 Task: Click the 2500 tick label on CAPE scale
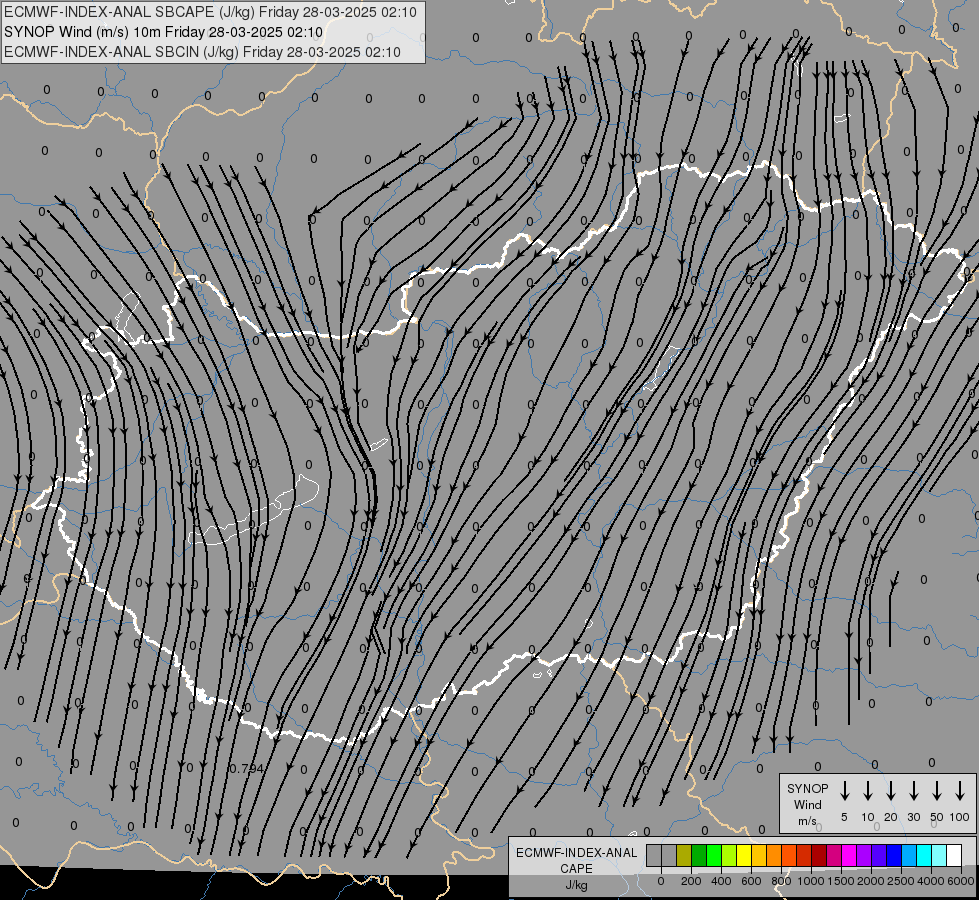tap(901, 881)
